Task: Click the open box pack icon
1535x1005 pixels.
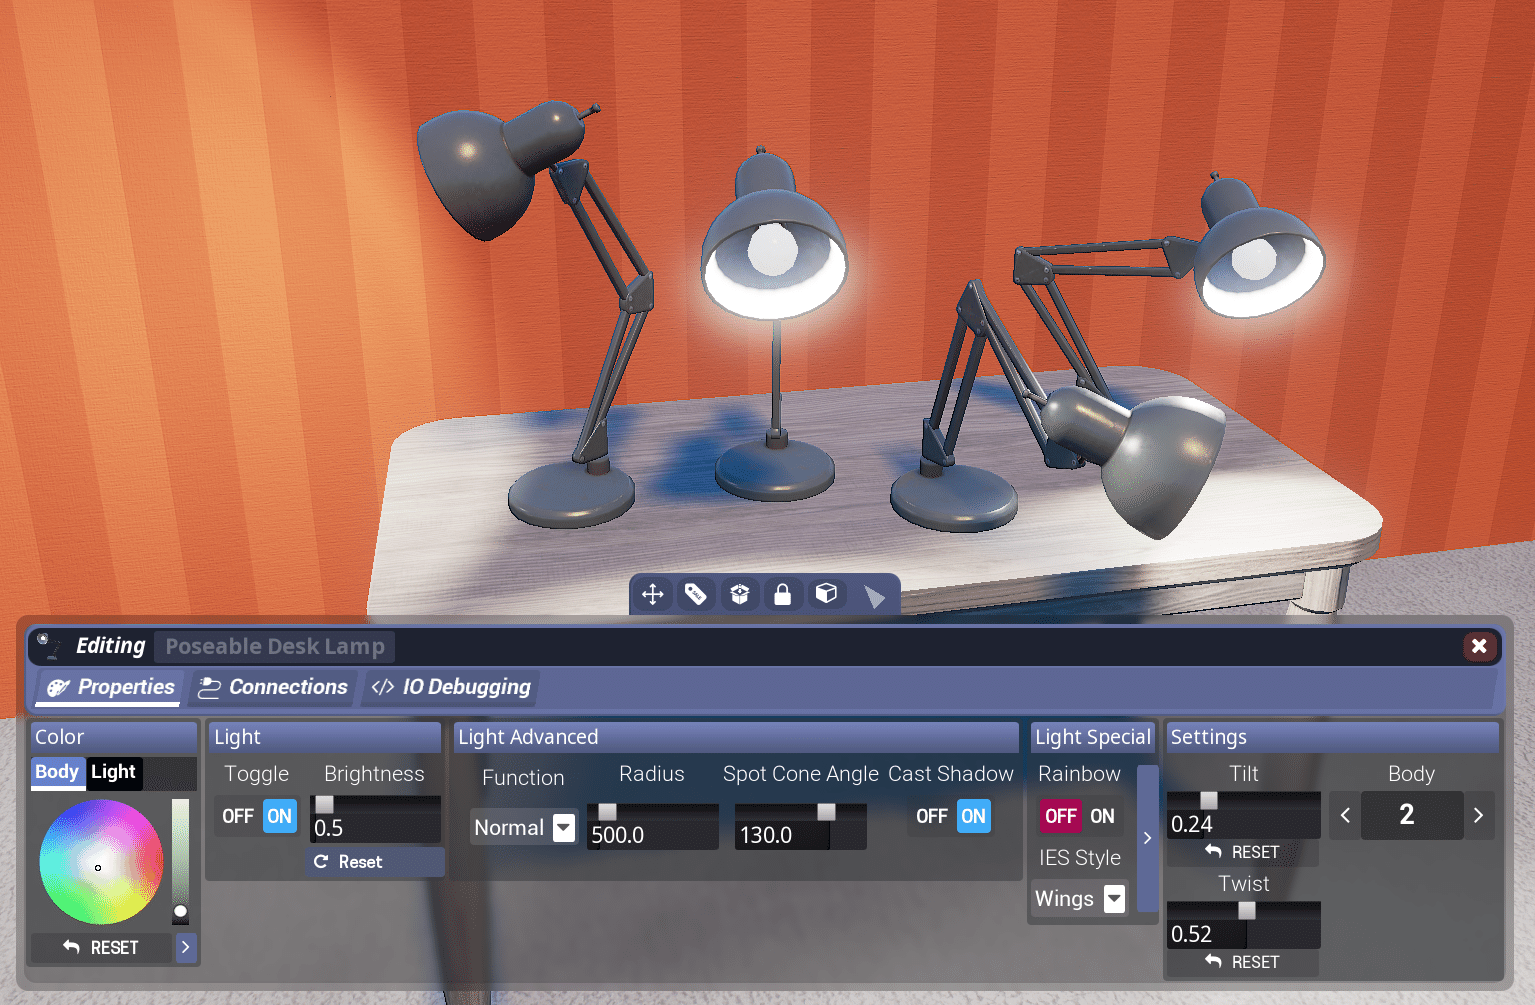Action: [740, 595]
